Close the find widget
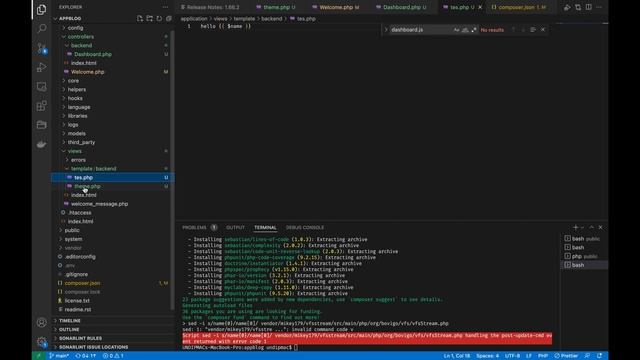640x360 pixels. coord(543,30)
